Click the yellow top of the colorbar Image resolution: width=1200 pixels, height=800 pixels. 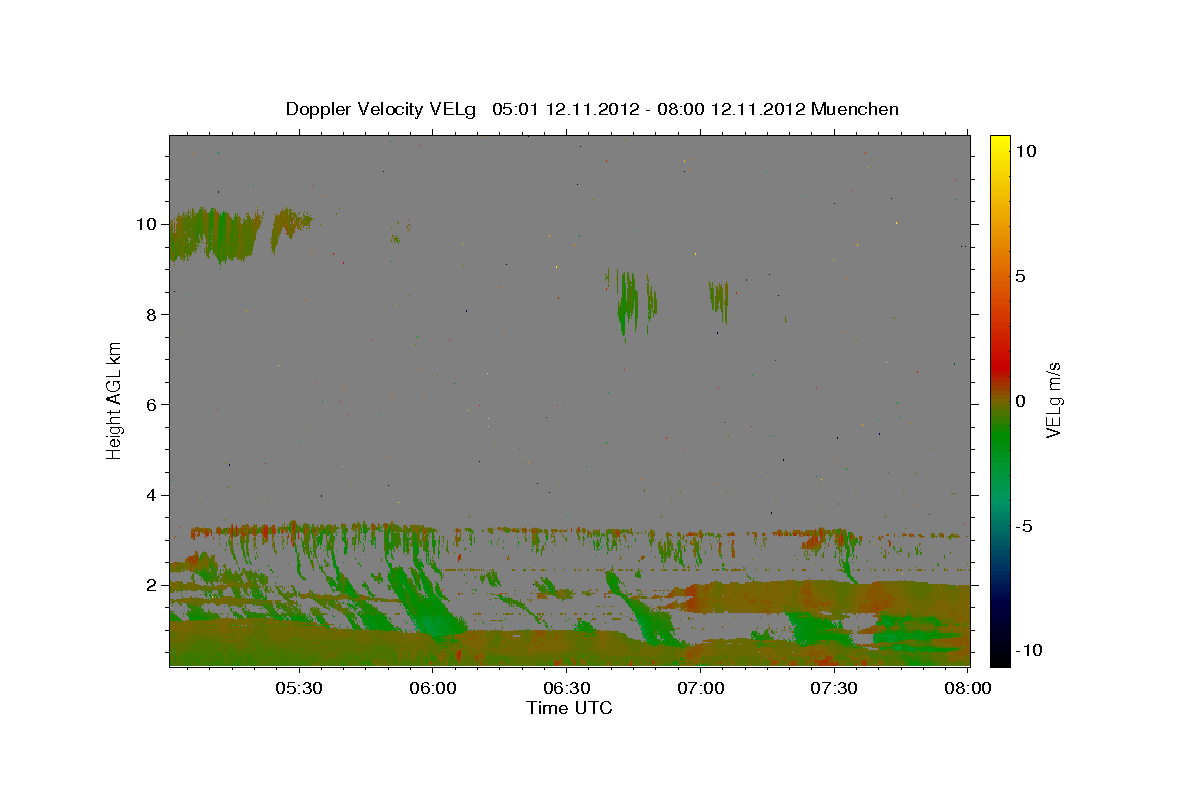1000,145
